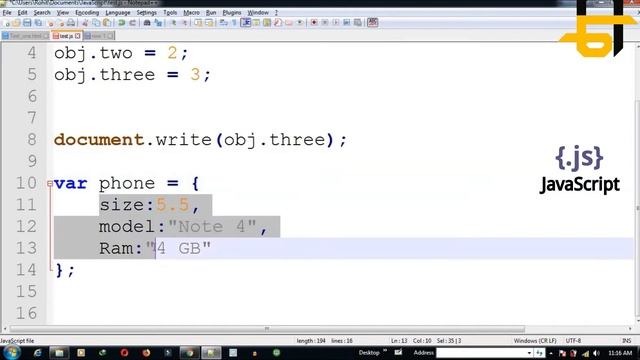Click the Zoom Out toolbar icon
Screen dimensions: 640x360
coord(185,23)
